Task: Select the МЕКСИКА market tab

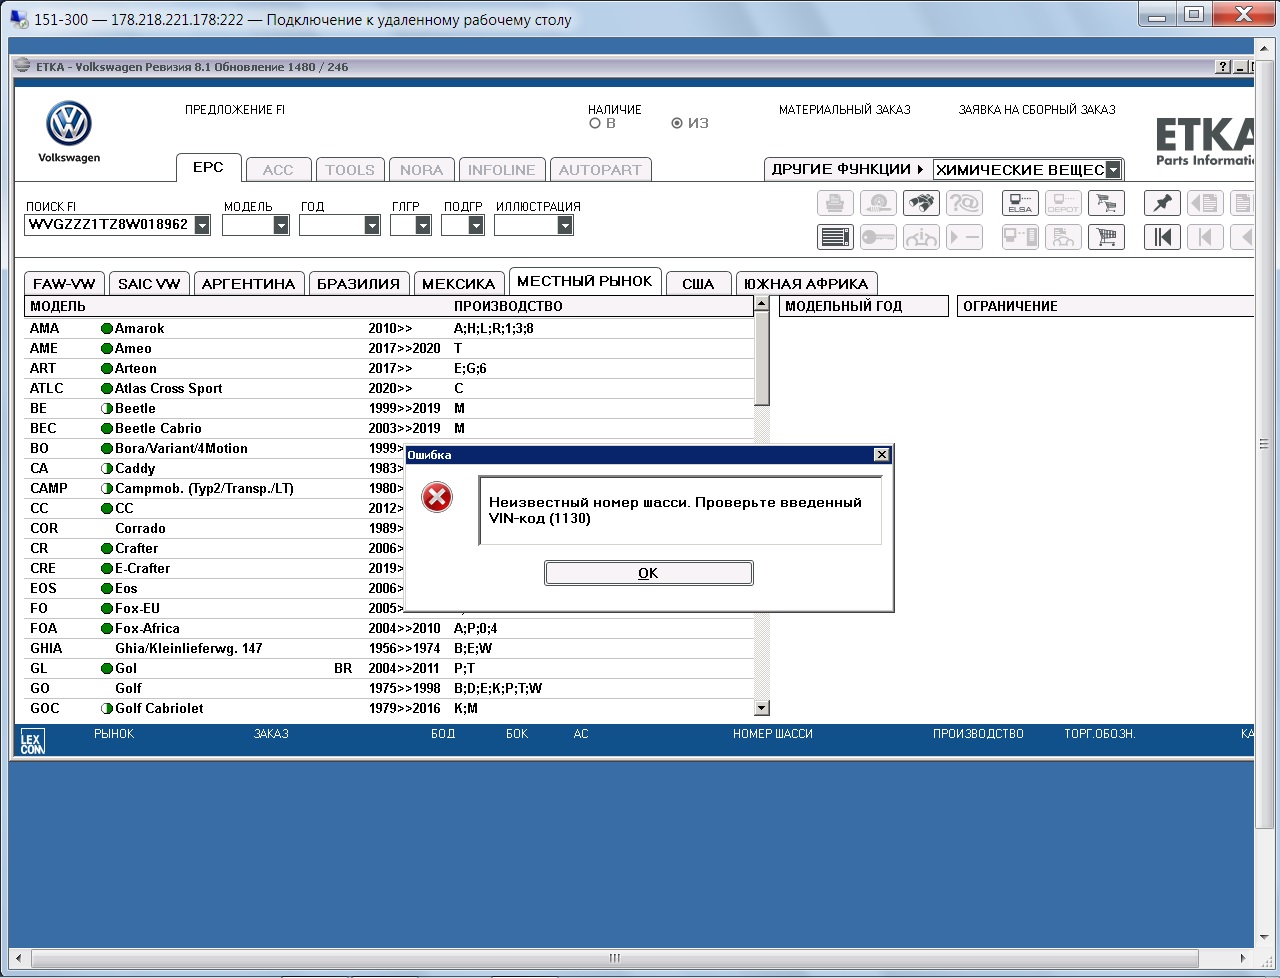Action: coord(458,283)
